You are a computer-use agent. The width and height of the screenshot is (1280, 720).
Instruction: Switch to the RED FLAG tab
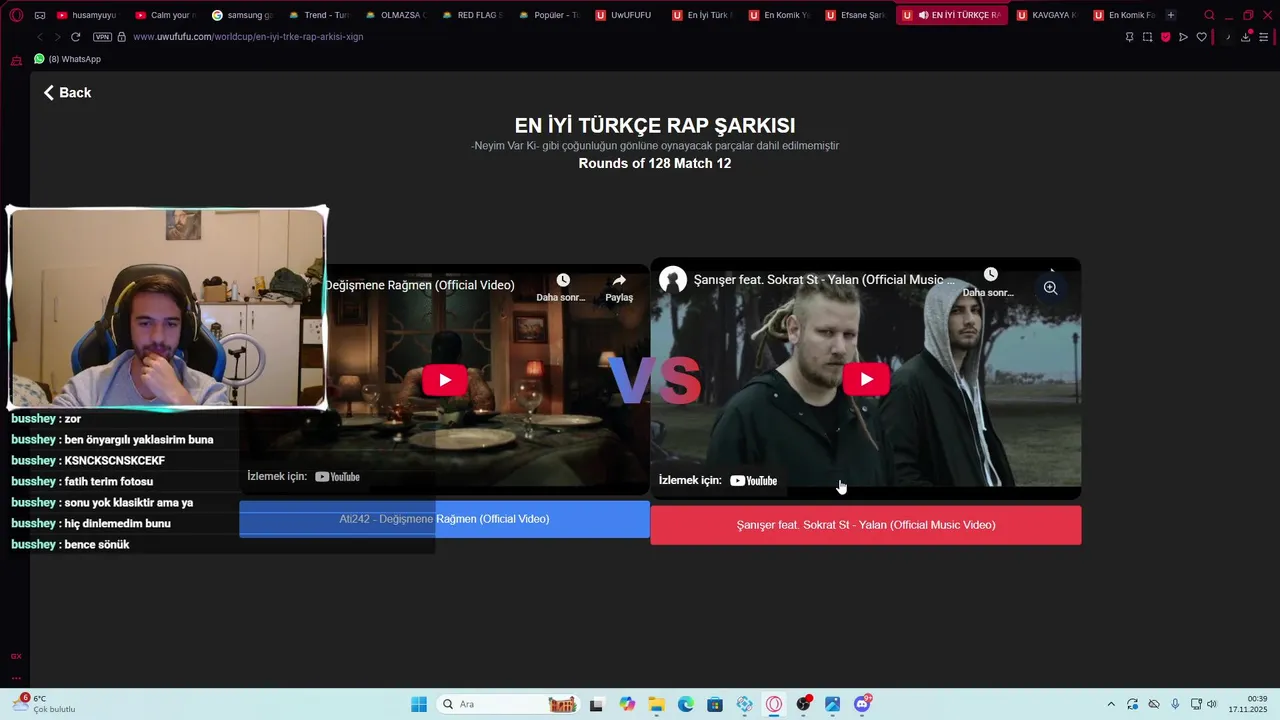coord(471,15)
